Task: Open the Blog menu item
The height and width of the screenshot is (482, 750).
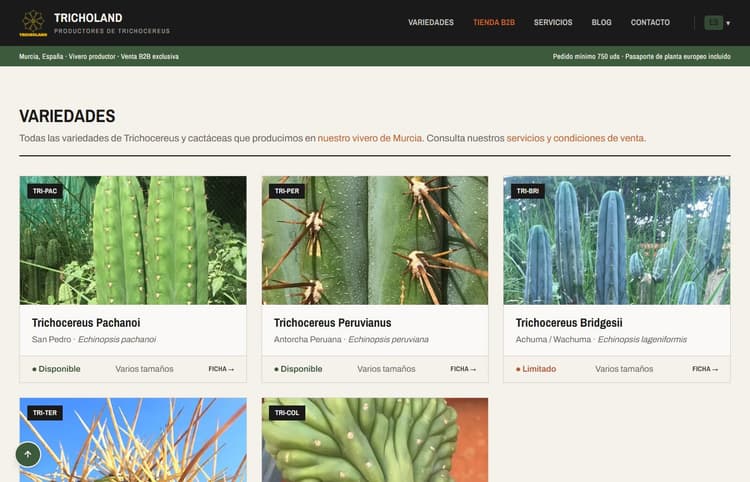Action: (x=601, y=22)
